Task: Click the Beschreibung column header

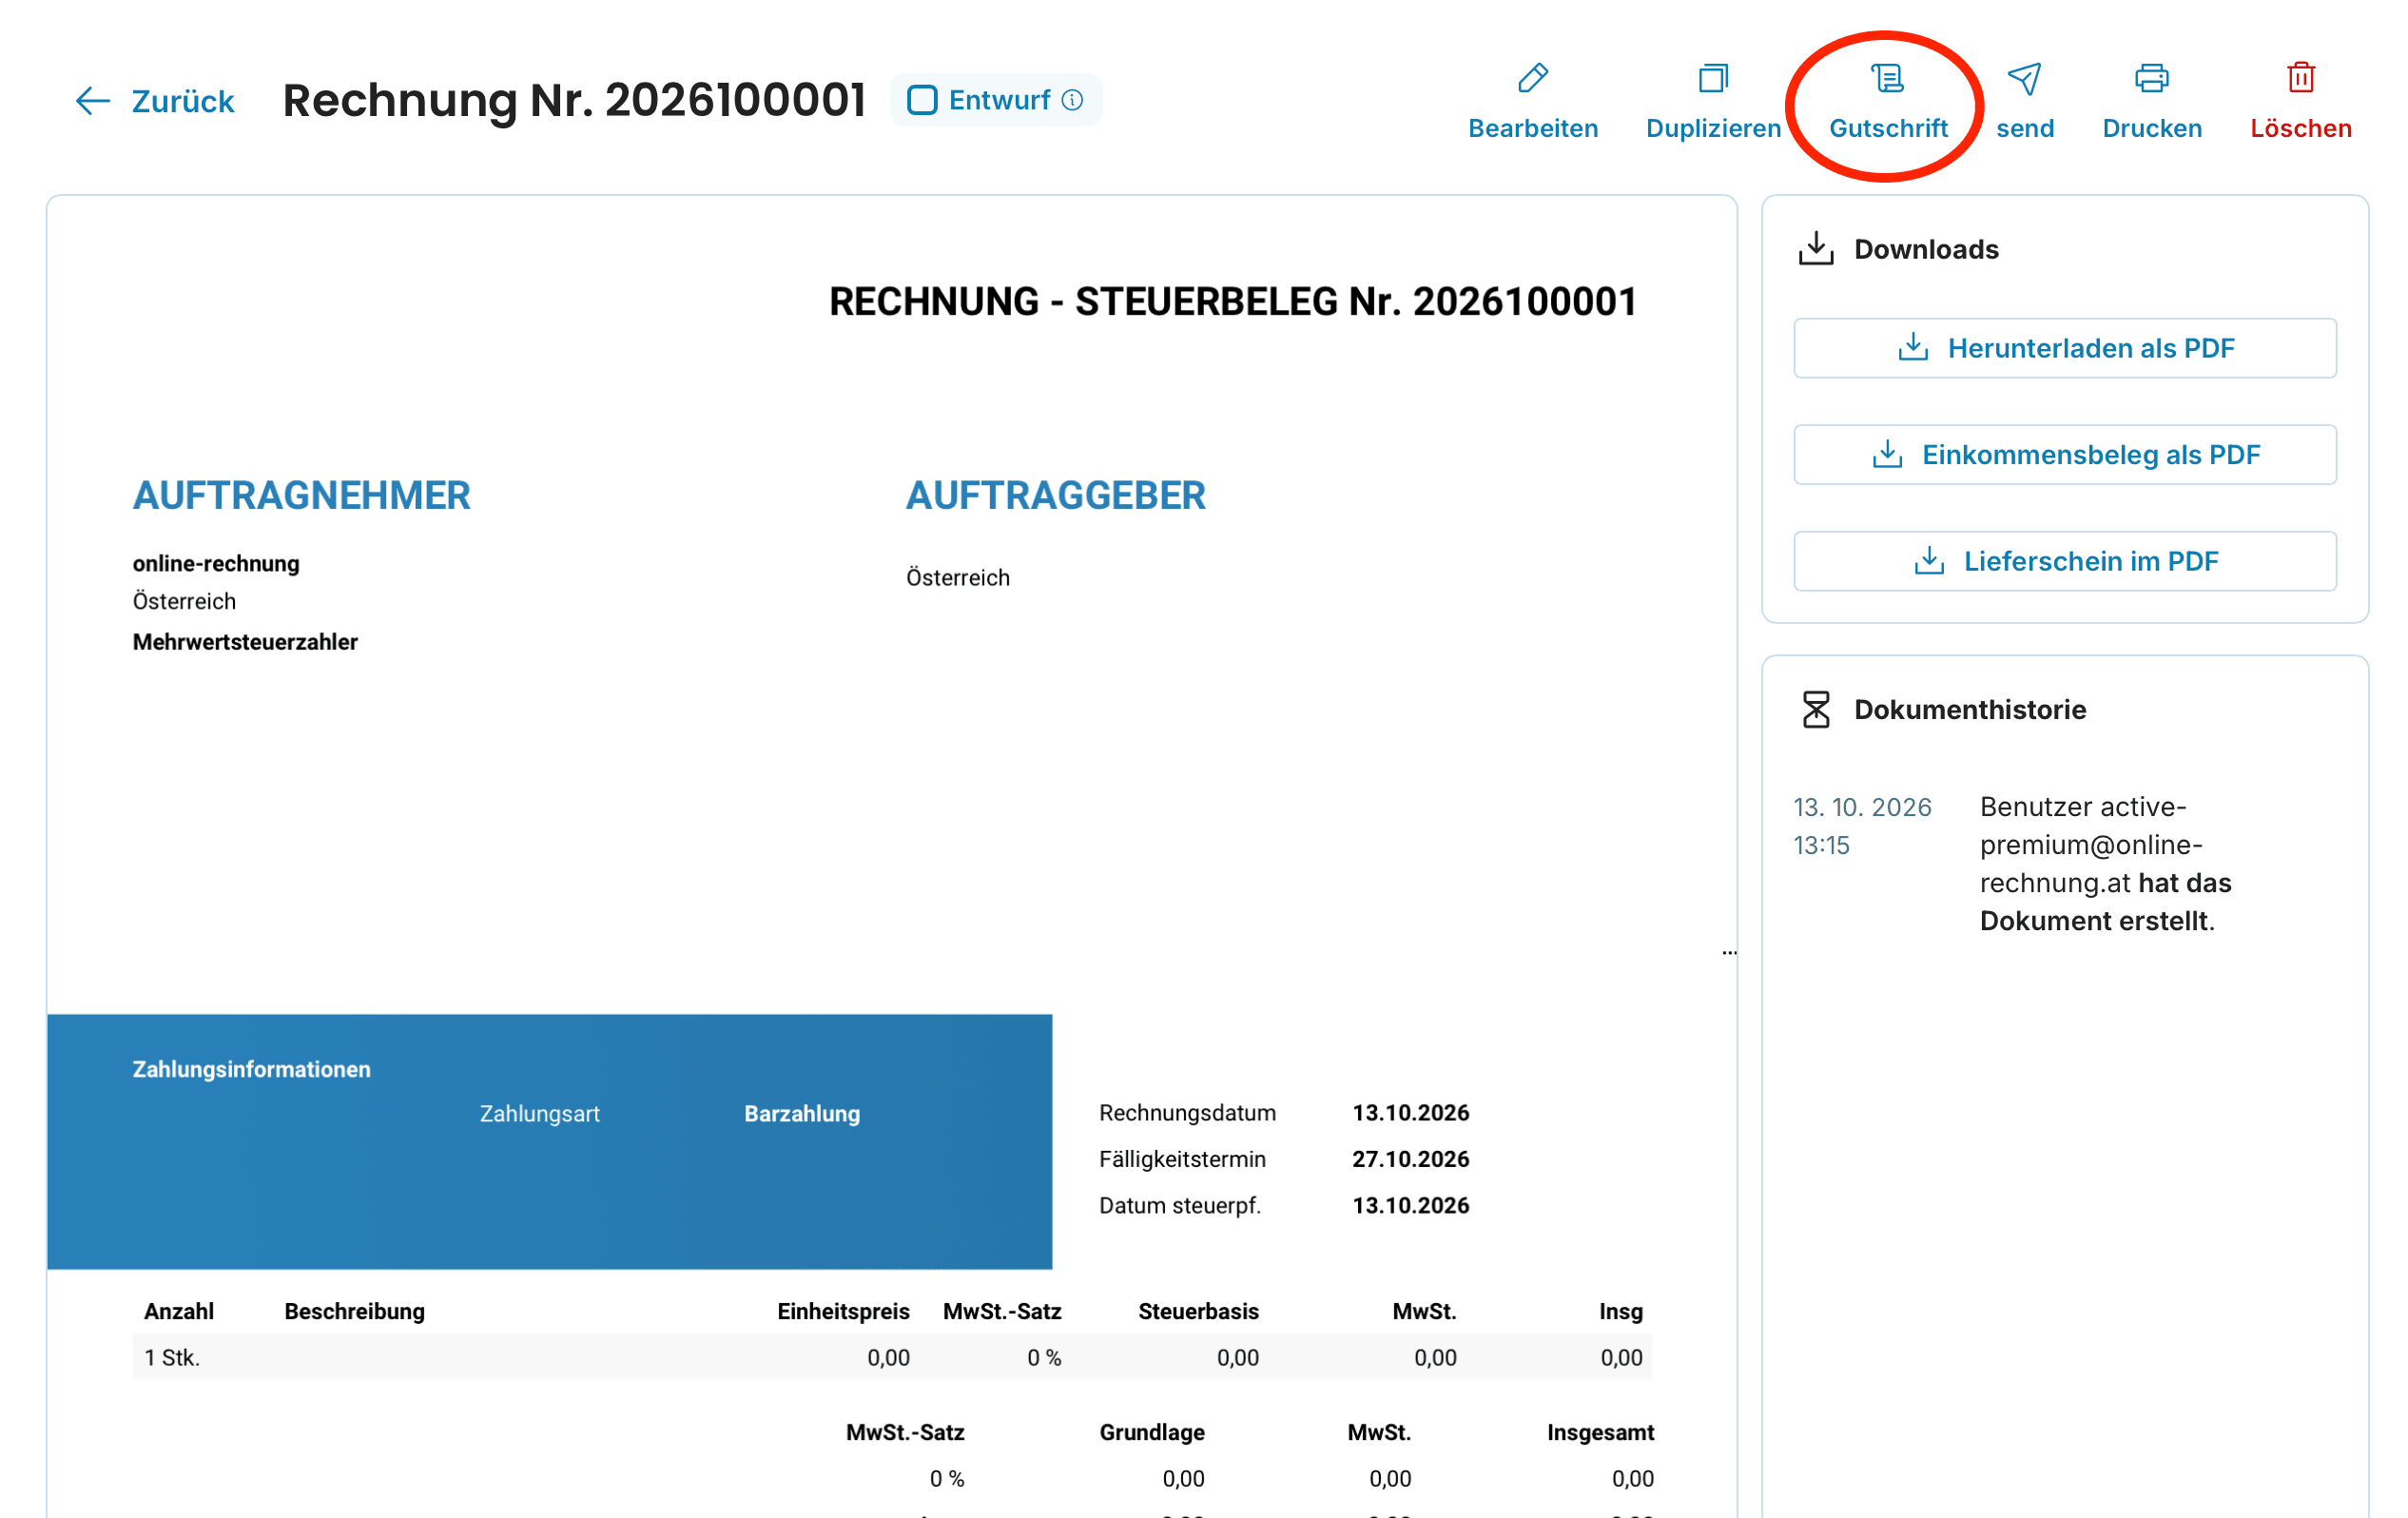Action: coord(354,1311)
